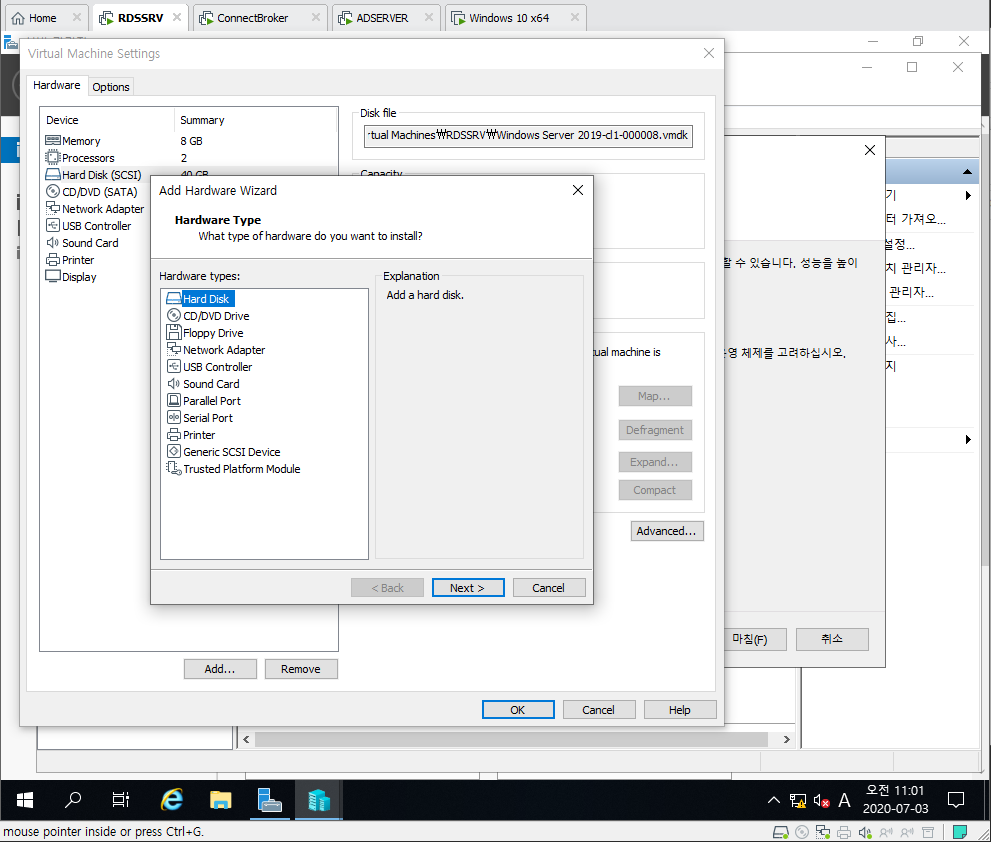Click 마침(F) button in background wizard
This screenshot has width=991, height=842.
click(750, 639)
